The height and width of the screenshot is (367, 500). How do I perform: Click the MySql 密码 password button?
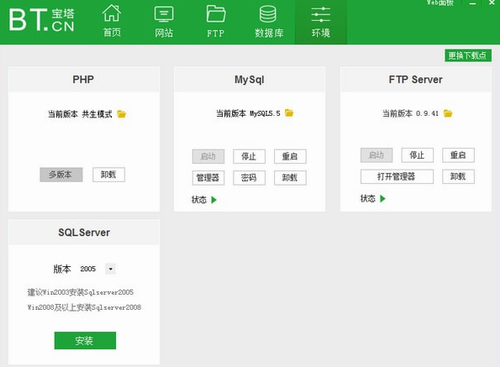249,178
